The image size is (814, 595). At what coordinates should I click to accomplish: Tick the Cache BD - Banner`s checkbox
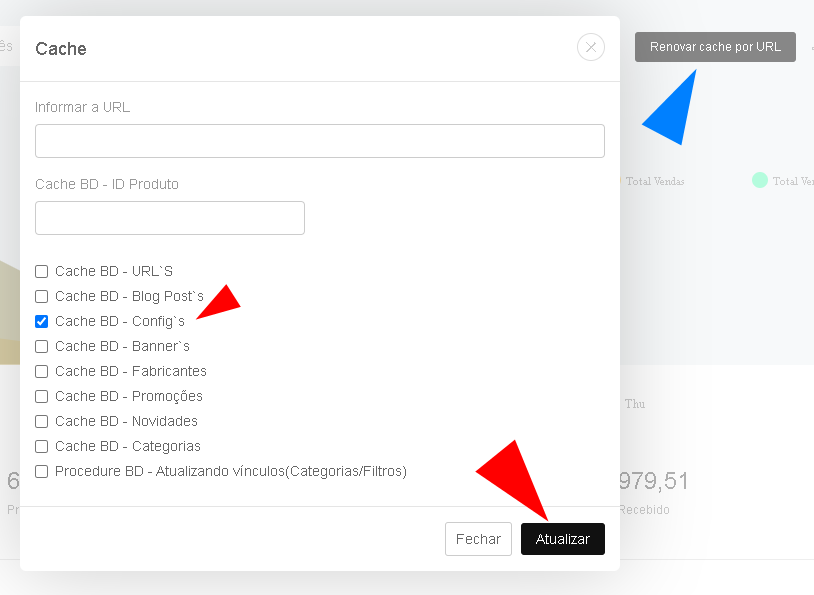42,346
